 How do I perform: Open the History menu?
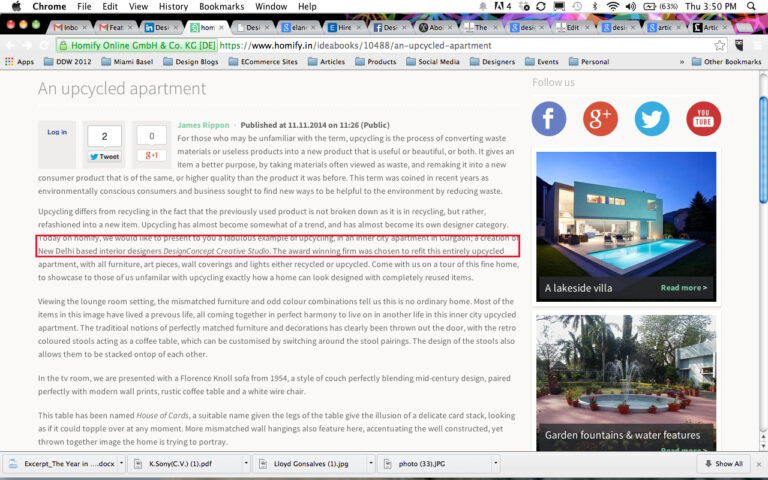point(173,6)
